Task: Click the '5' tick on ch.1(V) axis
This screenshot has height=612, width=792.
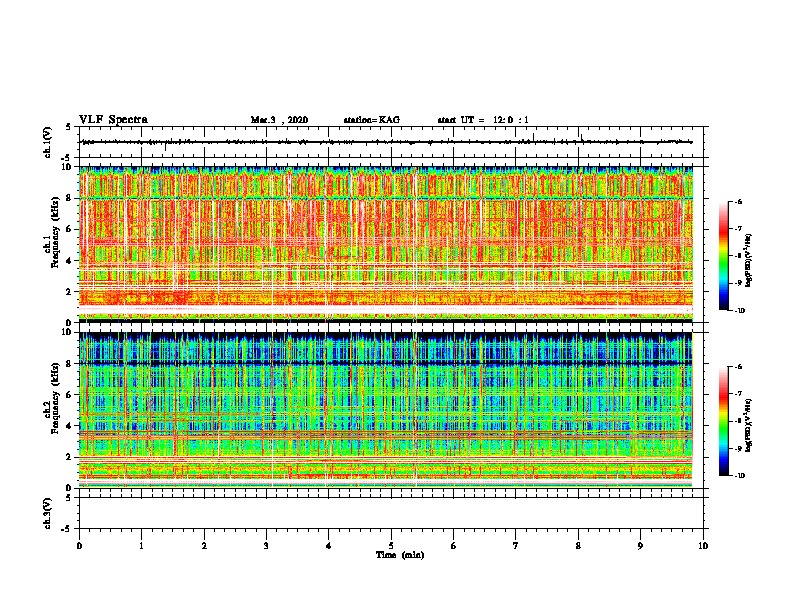Action: [69, 127]
